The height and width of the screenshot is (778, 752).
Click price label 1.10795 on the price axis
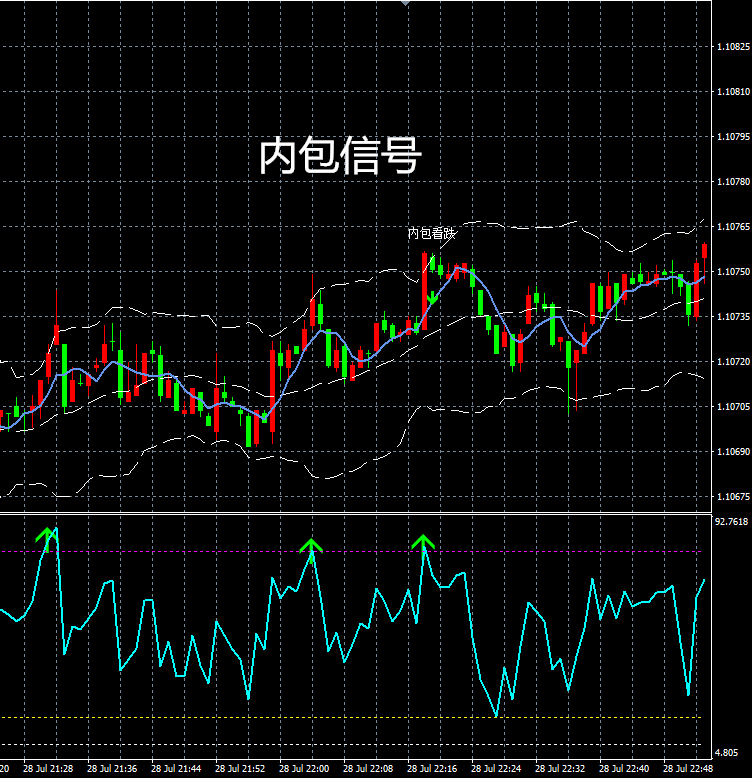(x=734, y=136)
